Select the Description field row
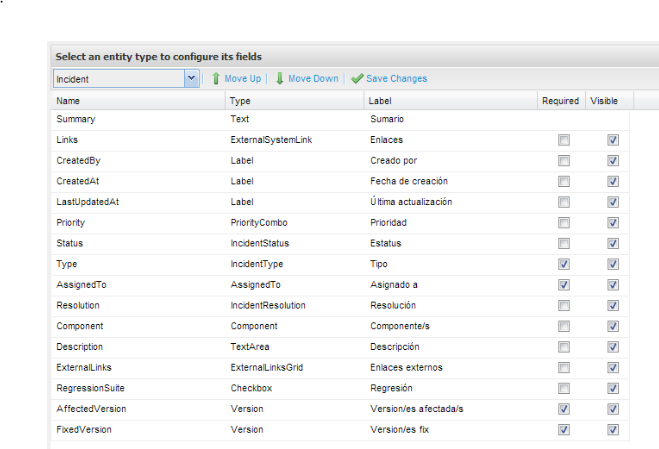659x449 pixels. (80, 347)
